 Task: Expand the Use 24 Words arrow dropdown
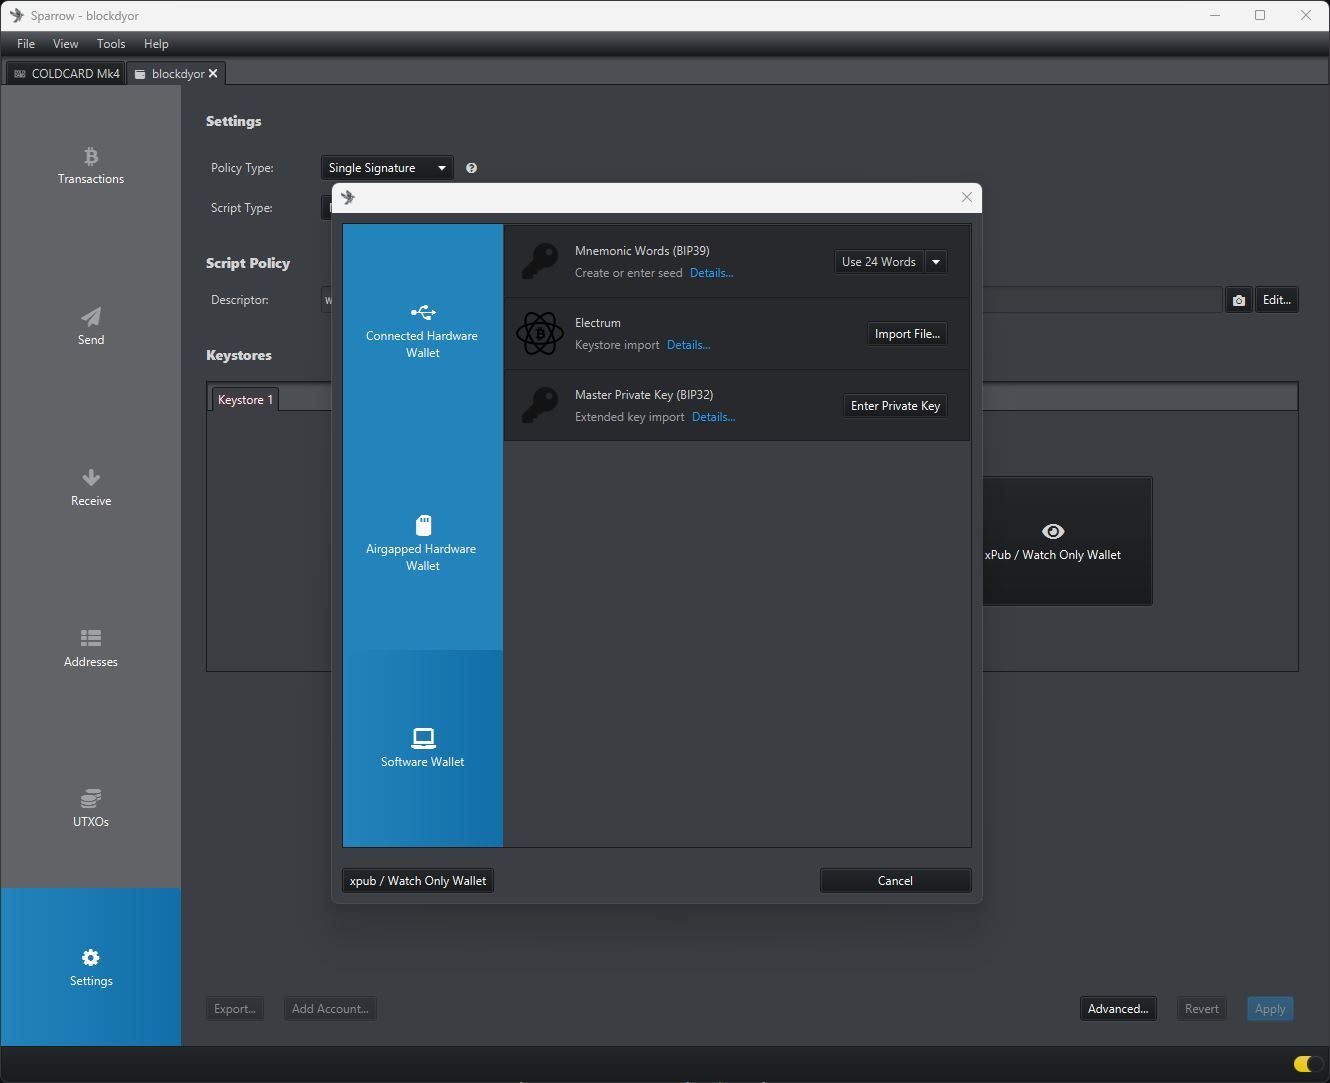[936, 262]
